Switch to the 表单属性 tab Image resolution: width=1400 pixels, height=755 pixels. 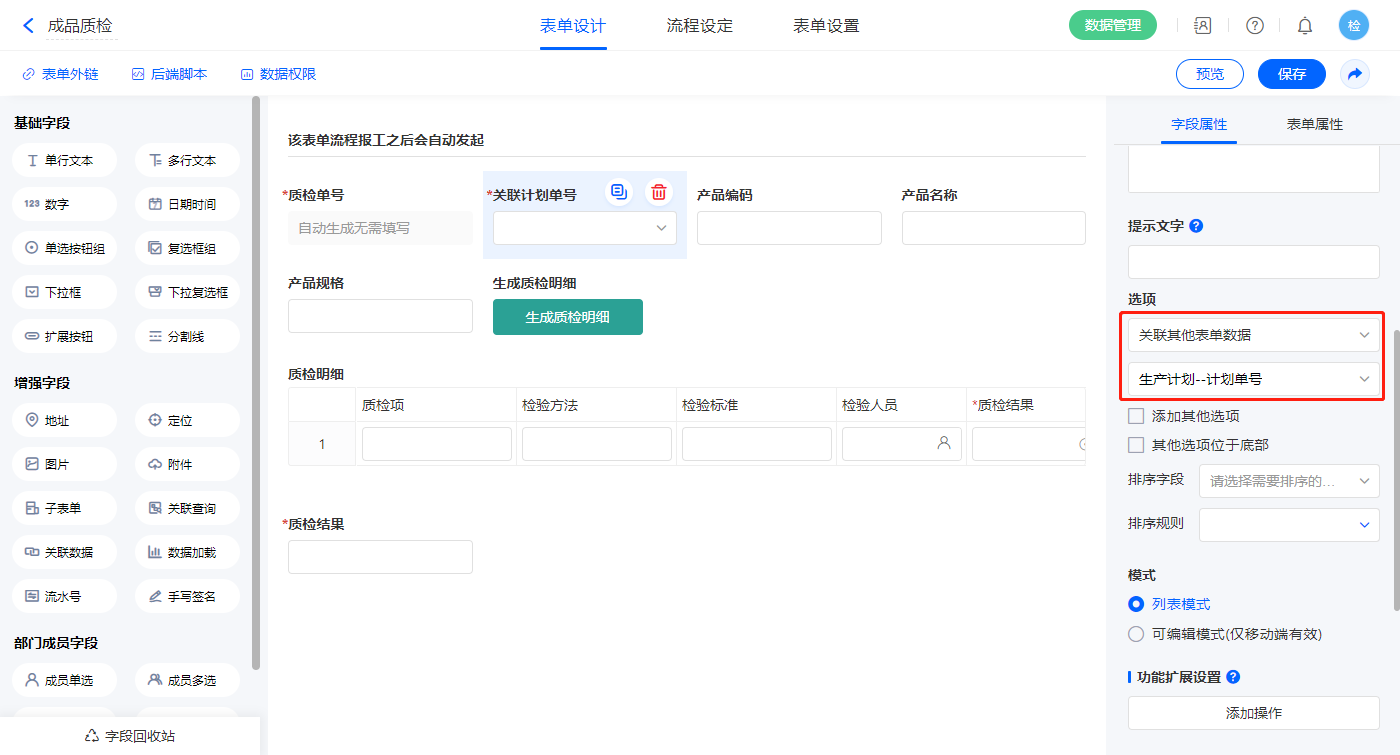pos(1314,124)
